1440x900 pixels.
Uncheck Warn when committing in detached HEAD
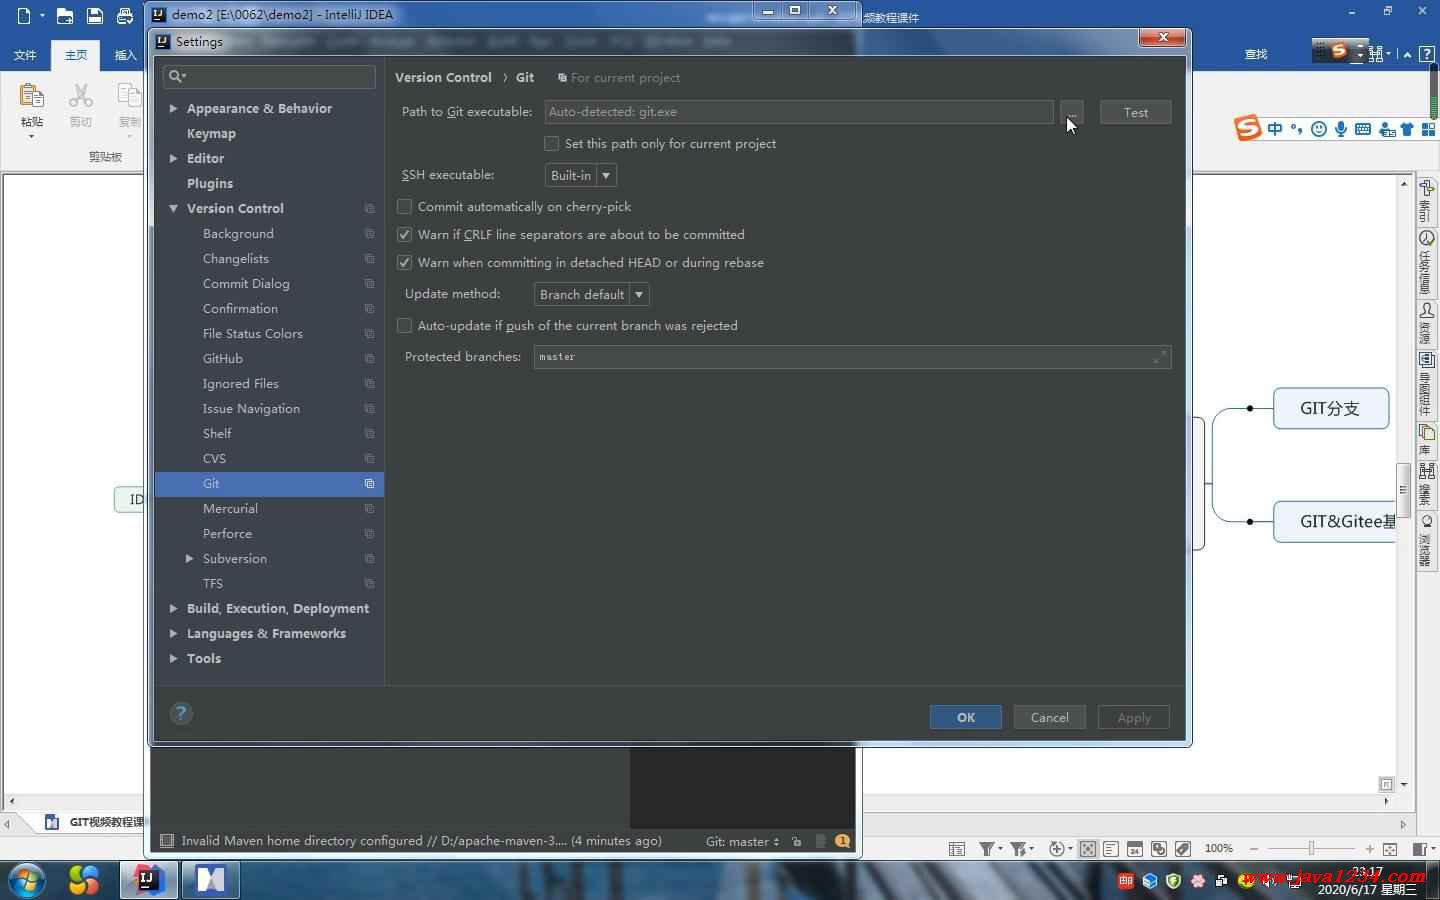click(404, 263)
